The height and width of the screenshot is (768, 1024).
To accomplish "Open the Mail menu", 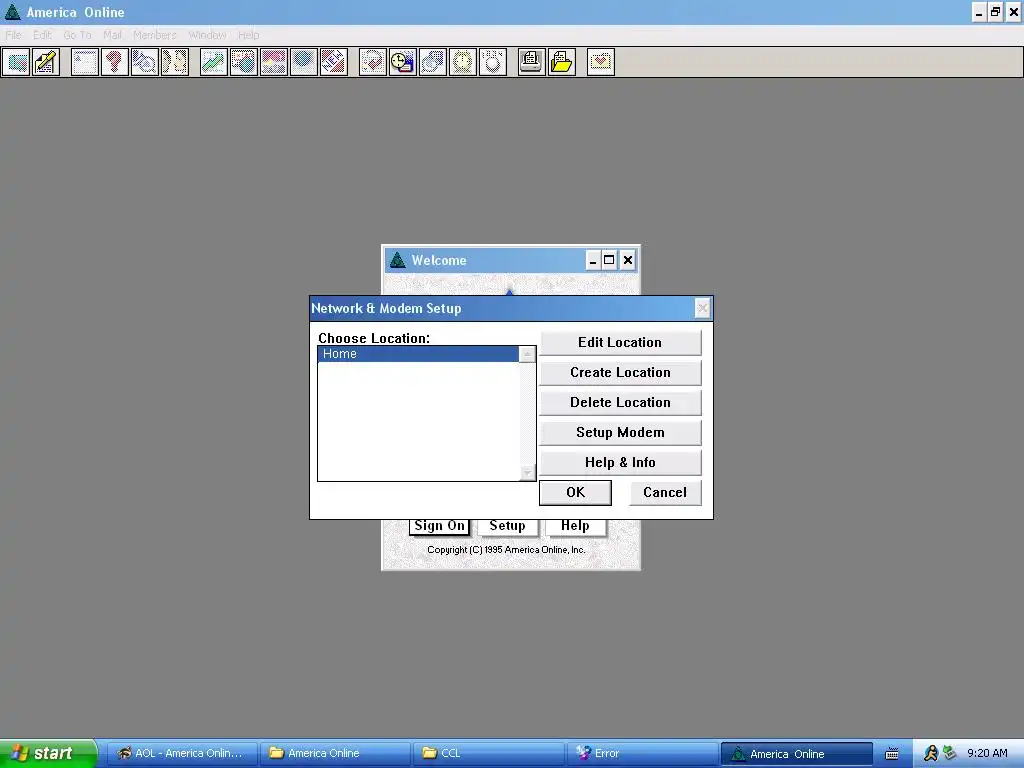I will pos(112,35).
